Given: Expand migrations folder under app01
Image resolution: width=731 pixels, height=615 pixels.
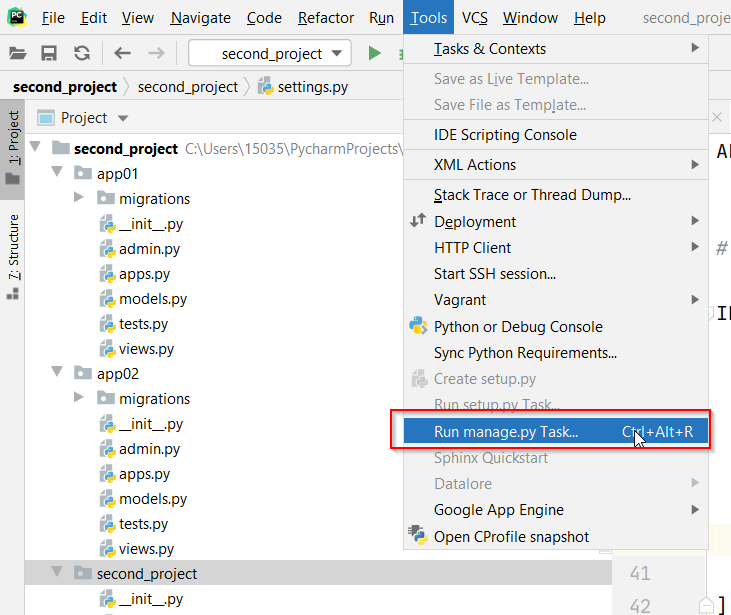Looking at the screenshot, I should (79, 197).
